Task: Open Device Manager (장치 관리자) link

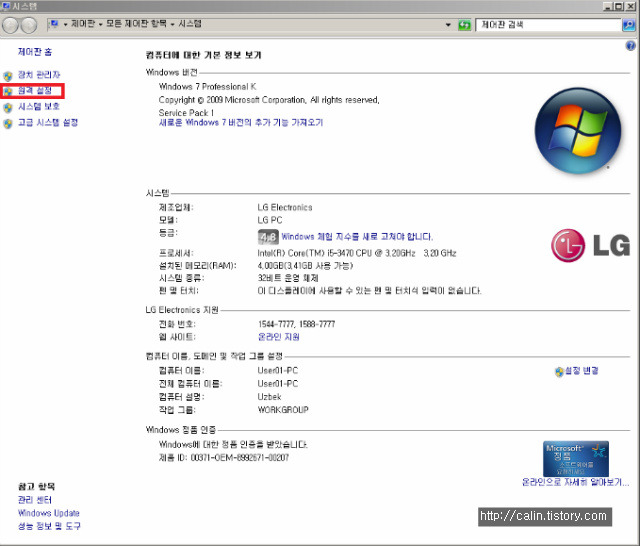Action: click(39, 75)
